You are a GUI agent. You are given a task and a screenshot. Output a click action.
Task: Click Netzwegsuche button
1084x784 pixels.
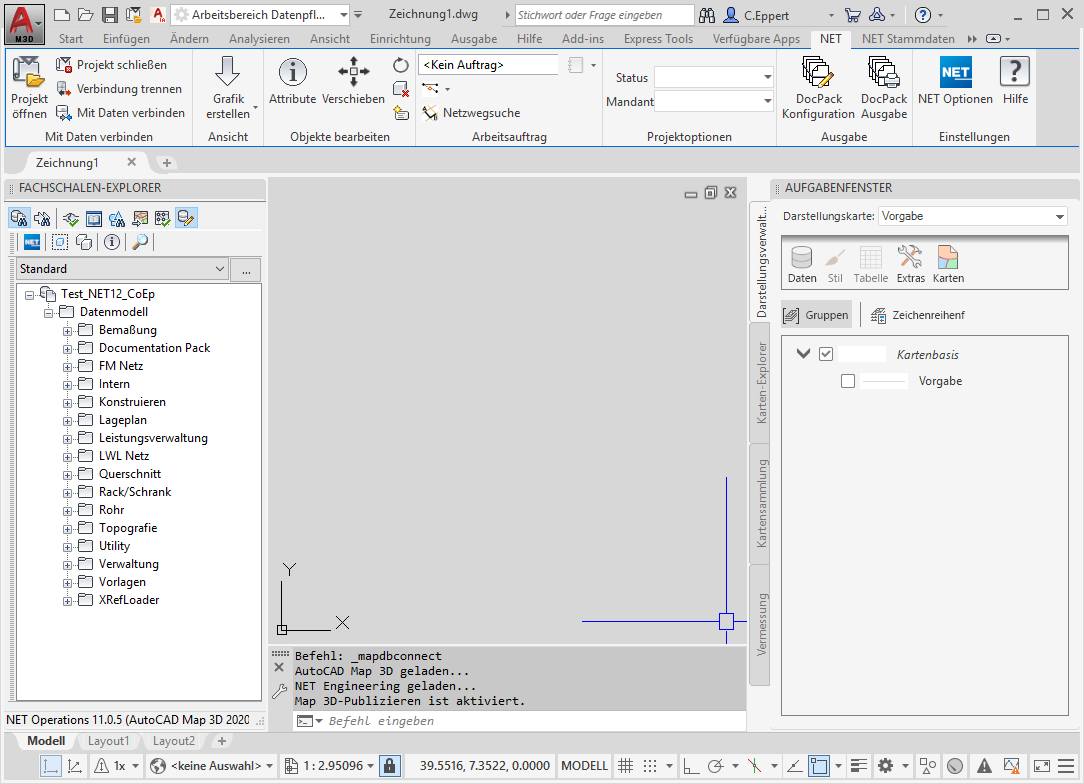471,113
